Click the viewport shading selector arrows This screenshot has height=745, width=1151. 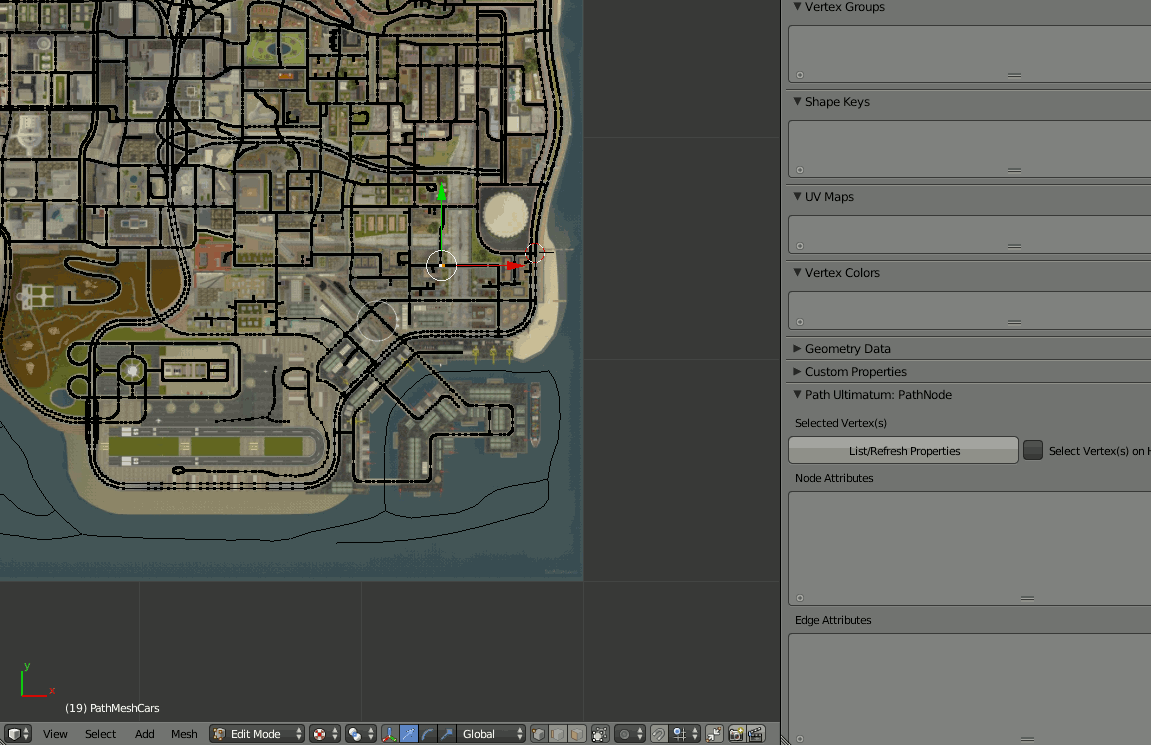tap(335, 734)
